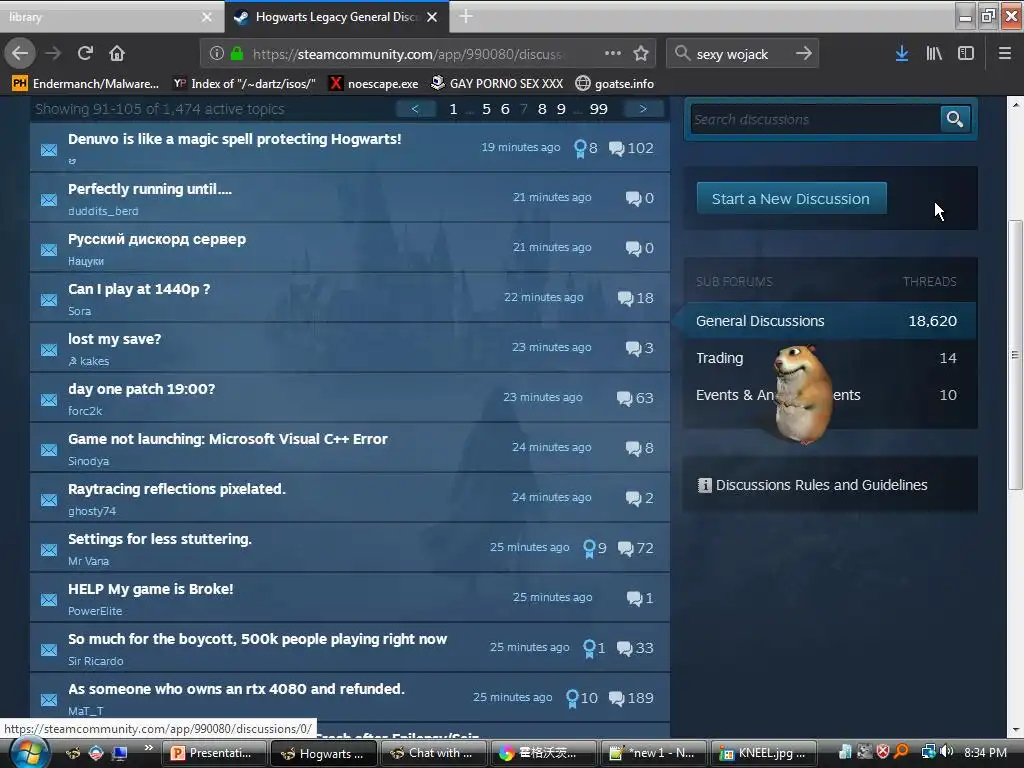Click the volume speaker icon in system tray
Image resolution: width=1024 pixels, height=768 pixels.
point(947,752)
